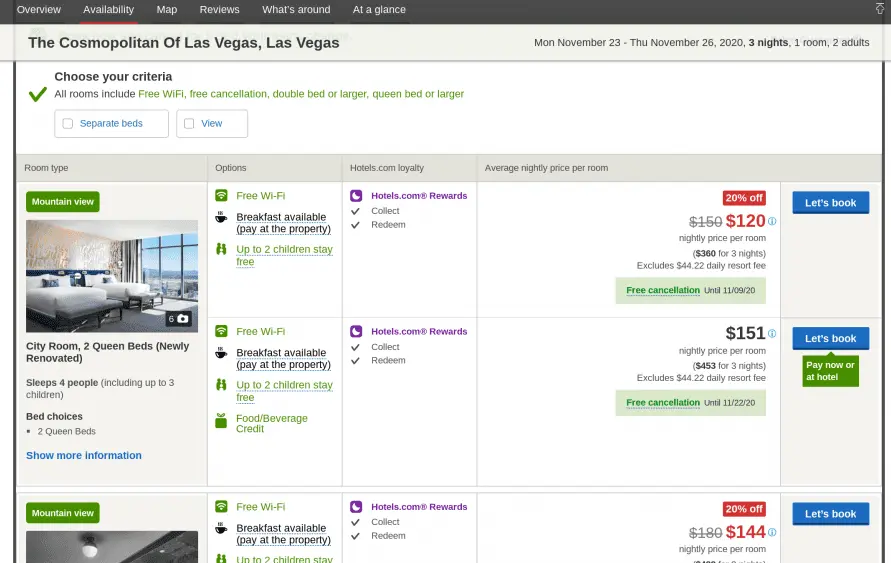Image resolution: width=891 pixels, height=563 pixels.
Task: Click the Average nightly price per room header
Action: click(546, 168)
